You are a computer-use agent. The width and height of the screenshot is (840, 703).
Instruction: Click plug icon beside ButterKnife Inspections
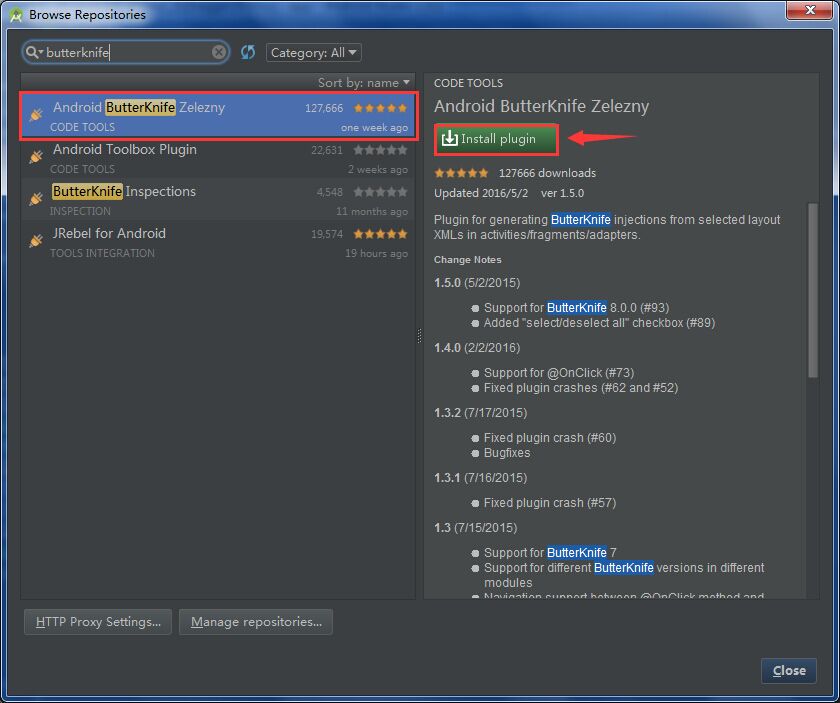tap(36, 199)
